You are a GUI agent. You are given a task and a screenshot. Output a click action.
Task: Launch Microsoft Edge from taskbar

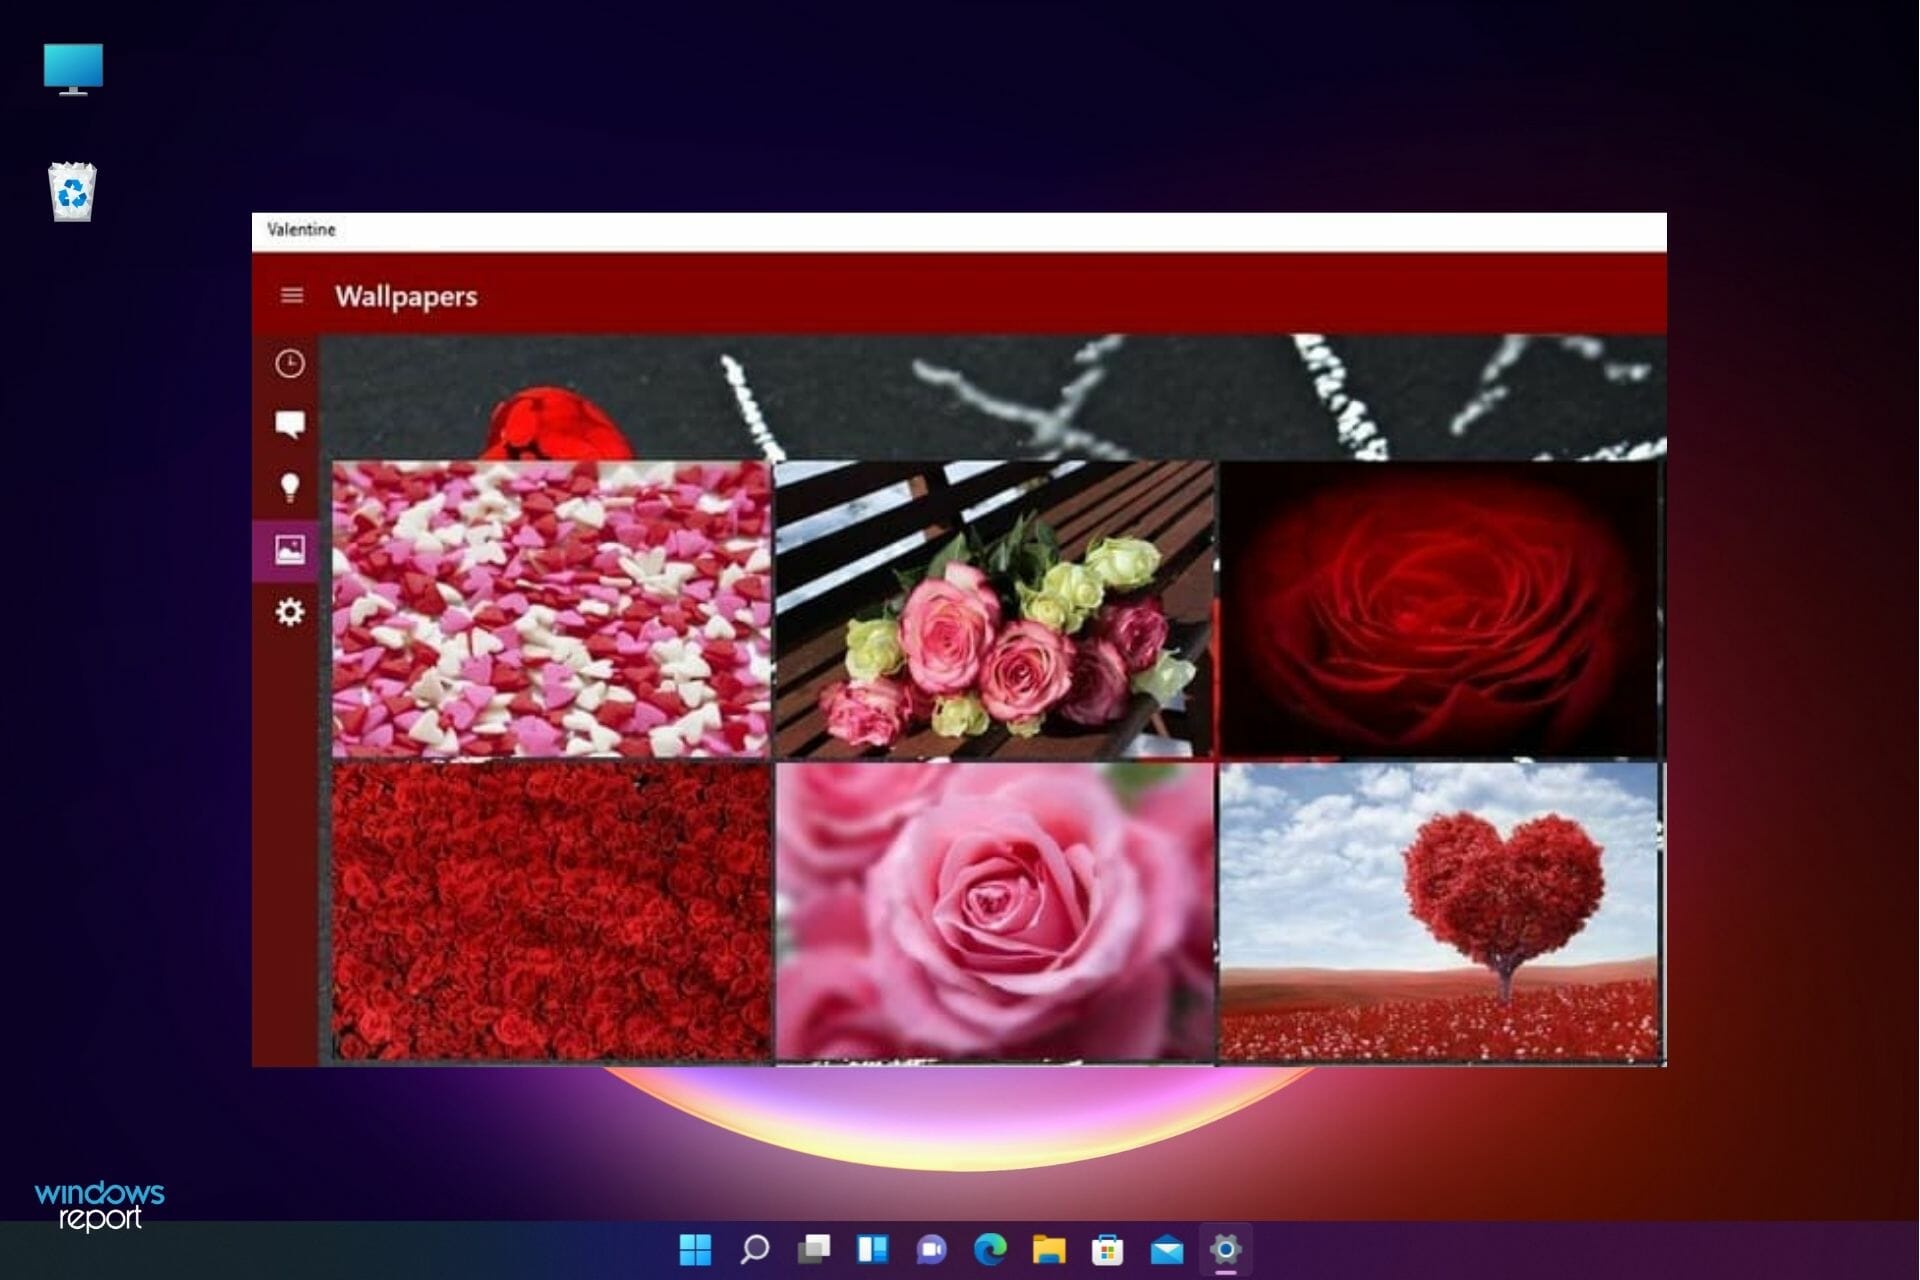pyautogui.click(x=990, y=1249)
